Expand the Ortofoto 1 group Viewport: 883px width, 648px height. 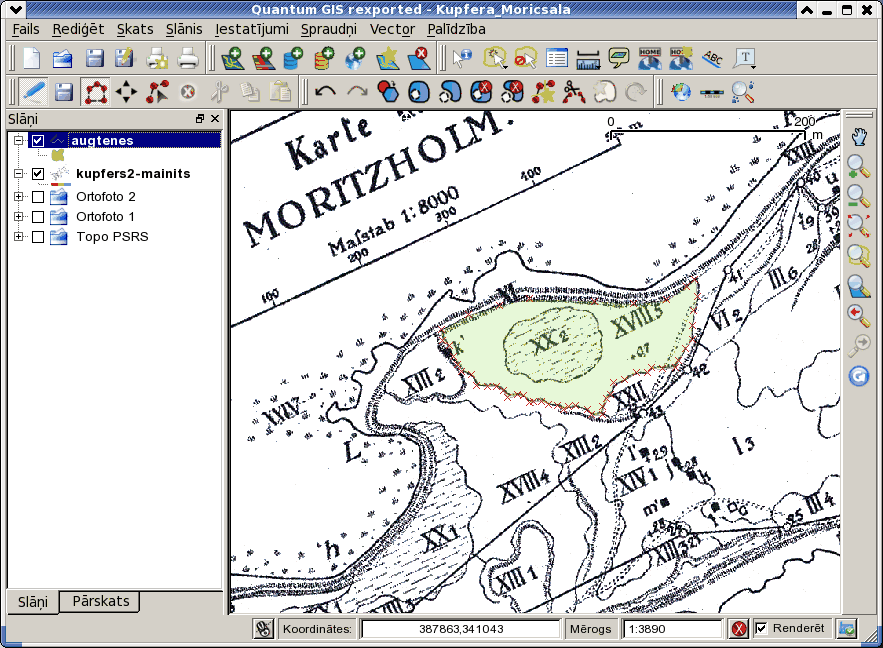point(19,216)
